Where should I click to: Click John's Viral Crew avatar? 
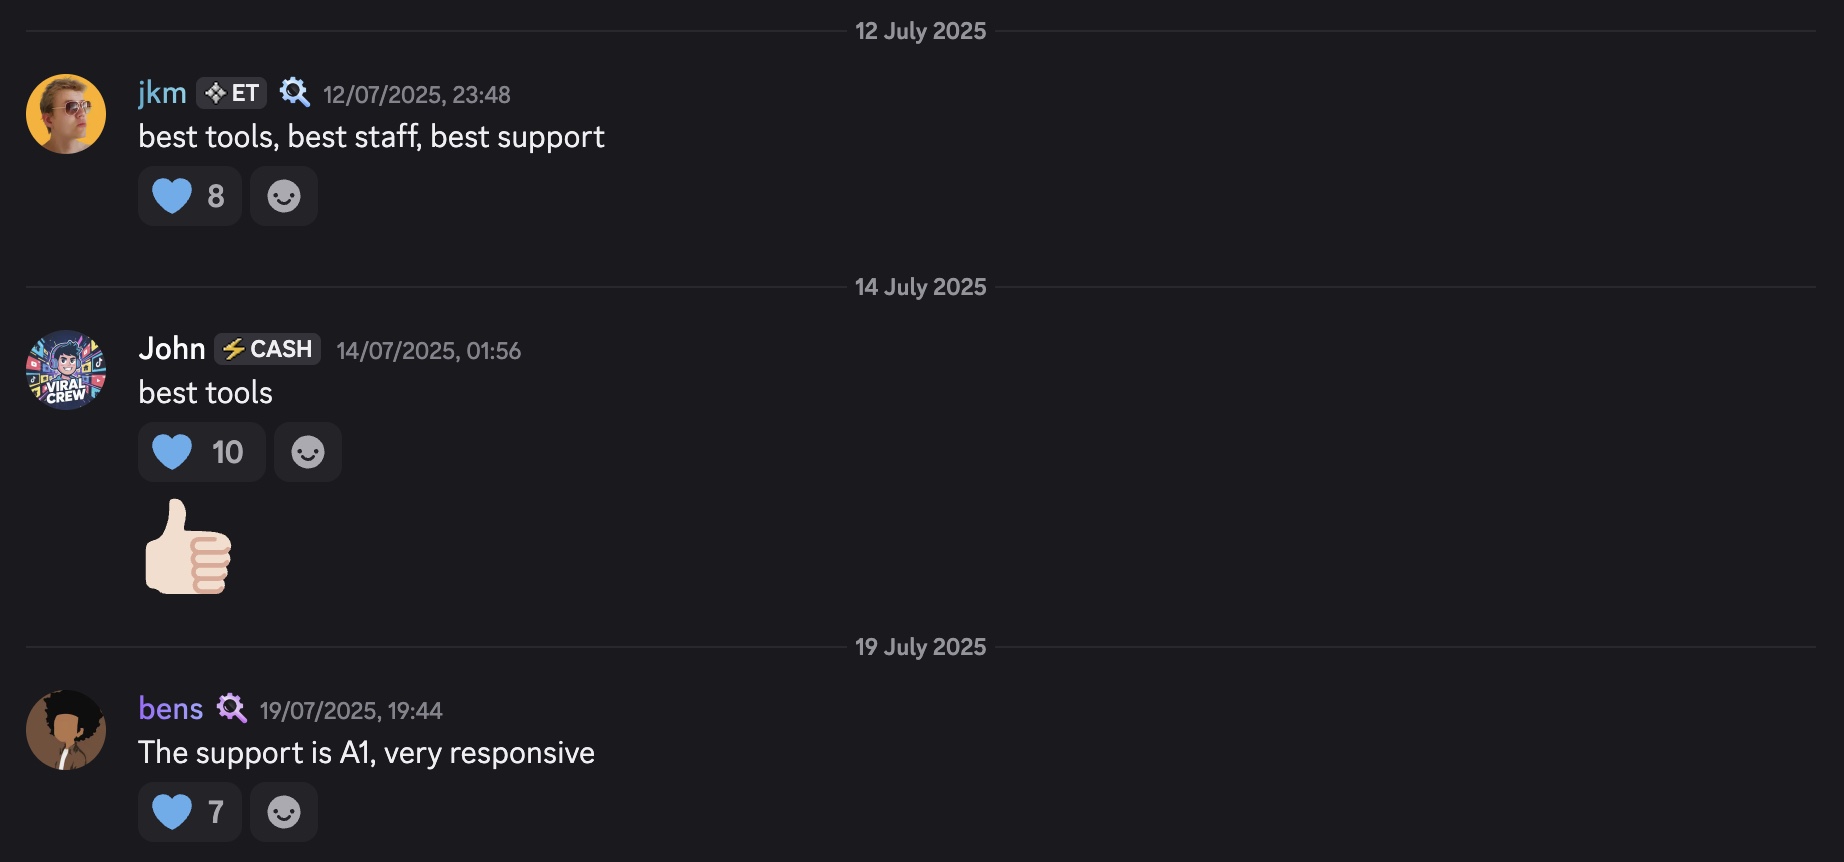pyautogui.click(x=66, y=370)
